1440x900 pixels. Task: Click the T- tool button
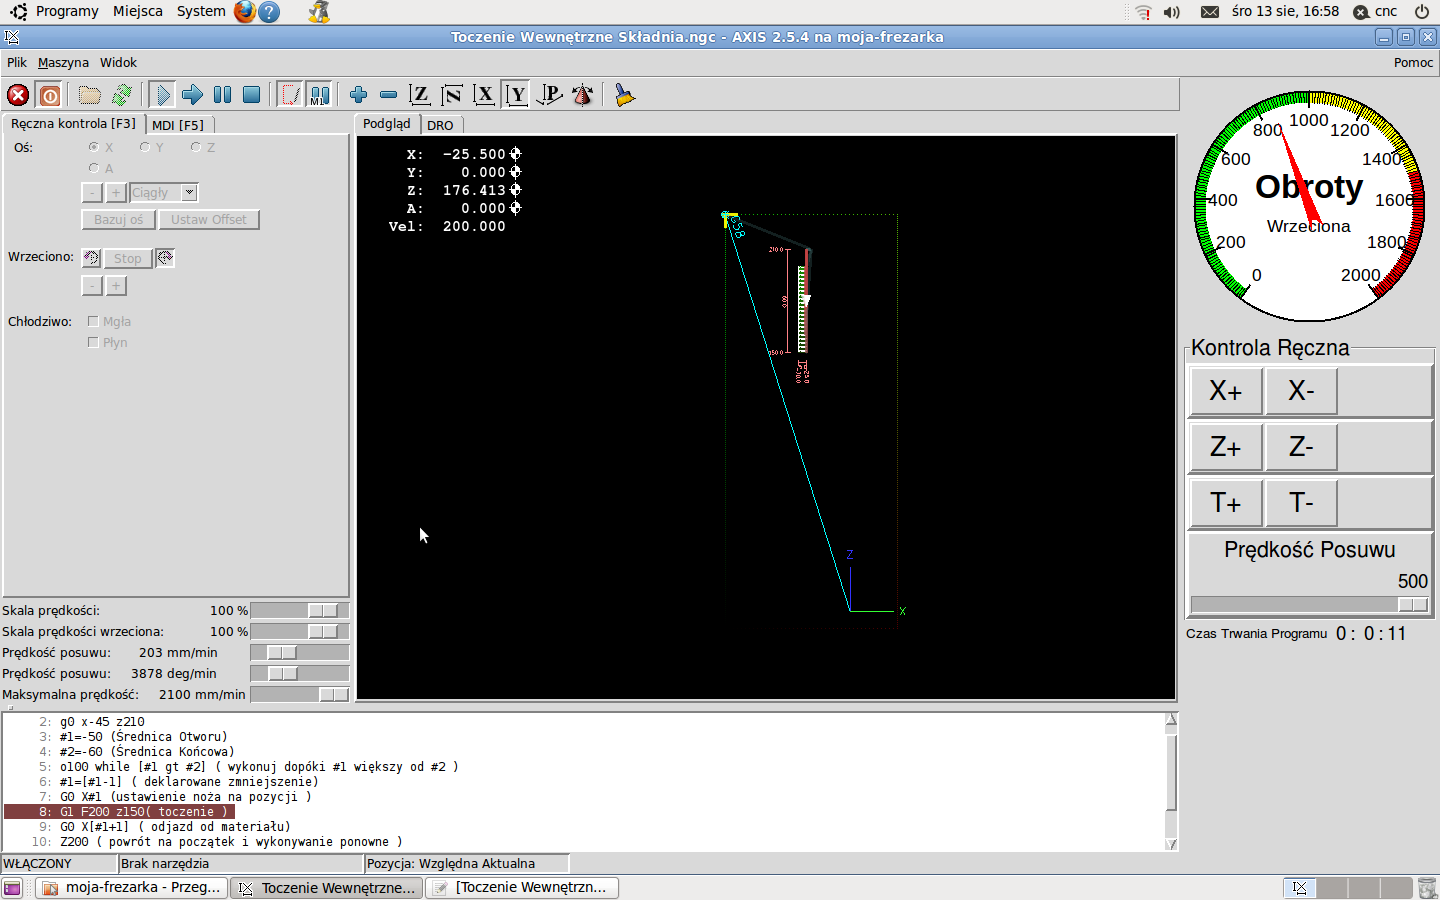(x=1301, y=503)
